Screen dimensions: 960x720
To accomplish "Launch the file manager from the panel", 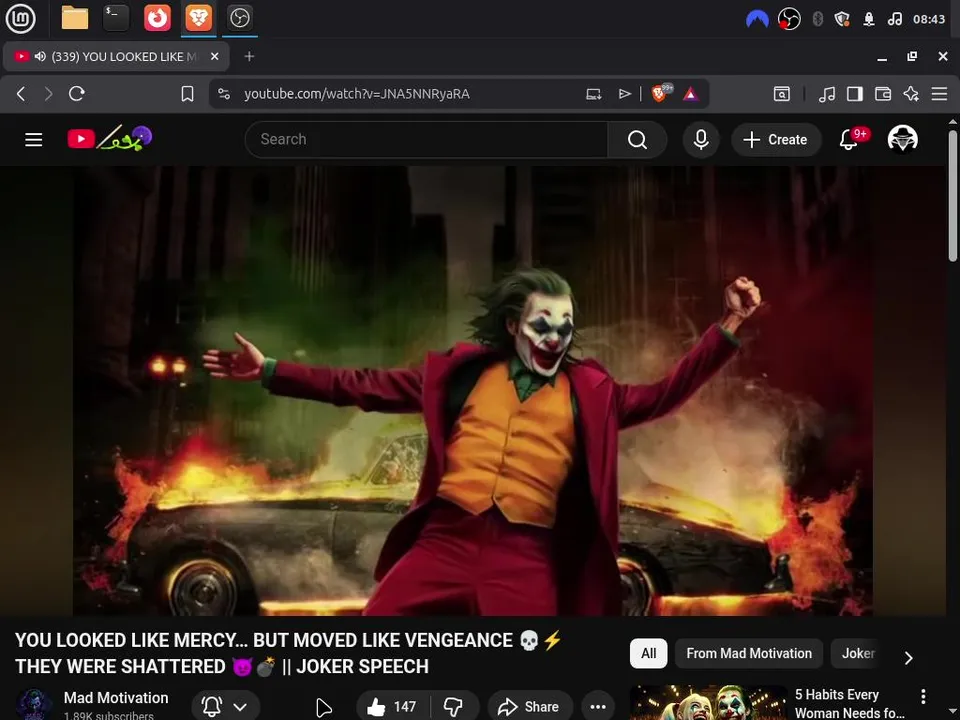I will [75, 18].
